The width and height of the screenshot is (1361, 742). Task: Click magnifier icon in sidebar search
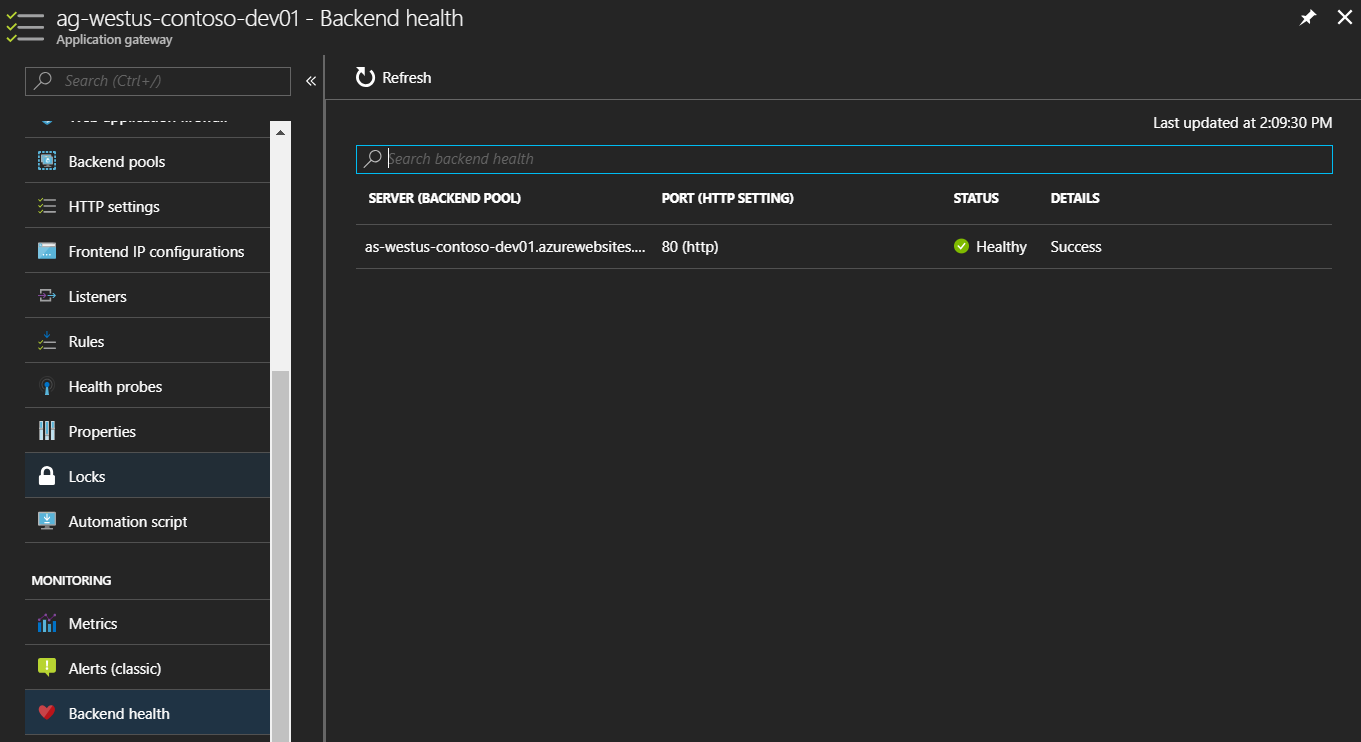(43, 81)
